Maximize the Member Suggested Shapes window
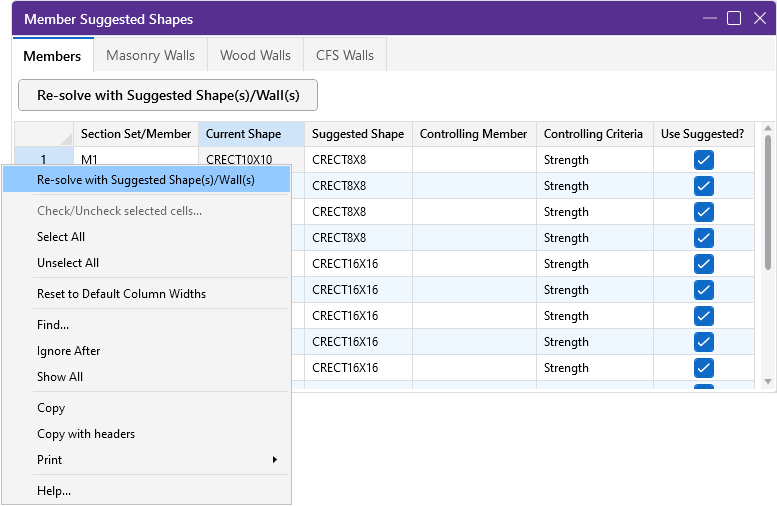This screenshot has height=506, width=777. point(734,19)
